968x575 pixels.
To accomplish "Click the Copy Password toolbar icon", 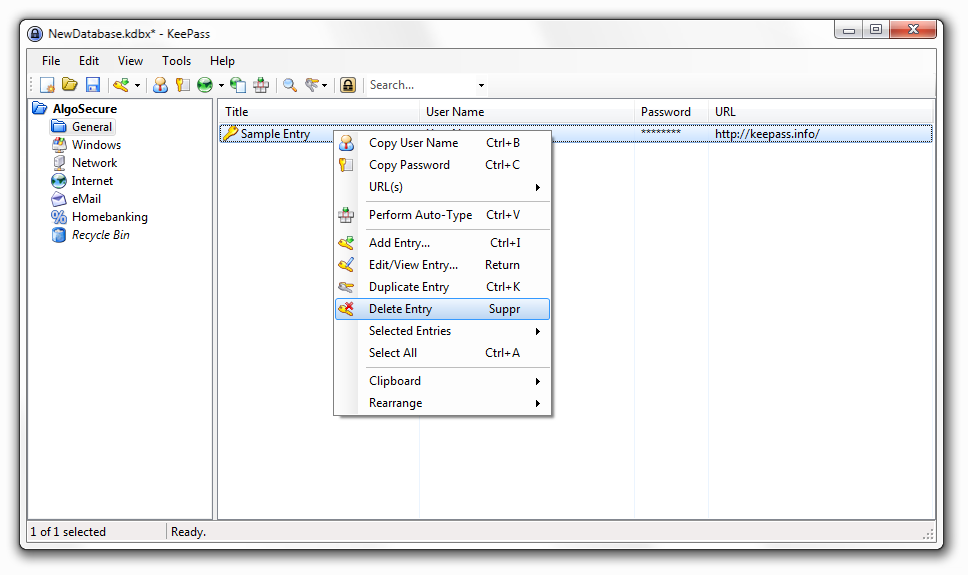I will pyautogui.click(x=183, y=85).
